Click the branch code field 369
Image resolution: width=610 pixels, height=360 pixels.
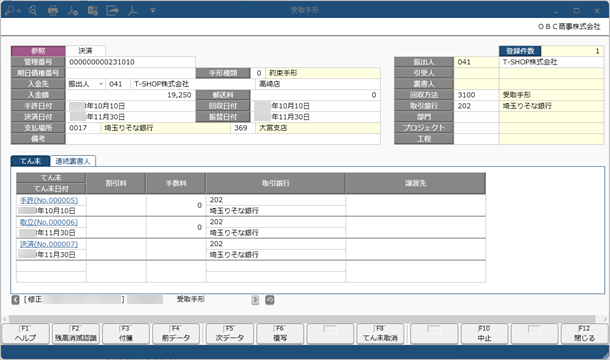click(x=243, y=128)
